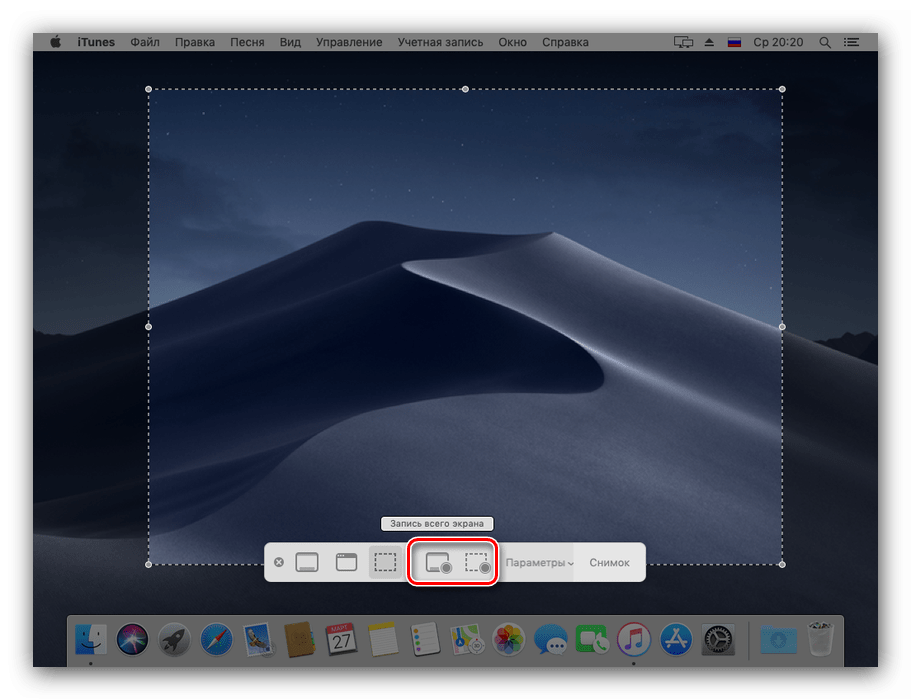This screenshot has width=911, height=700.
Task: Select Capture Selected Portion mode
Action: click(x=384, y=562)
